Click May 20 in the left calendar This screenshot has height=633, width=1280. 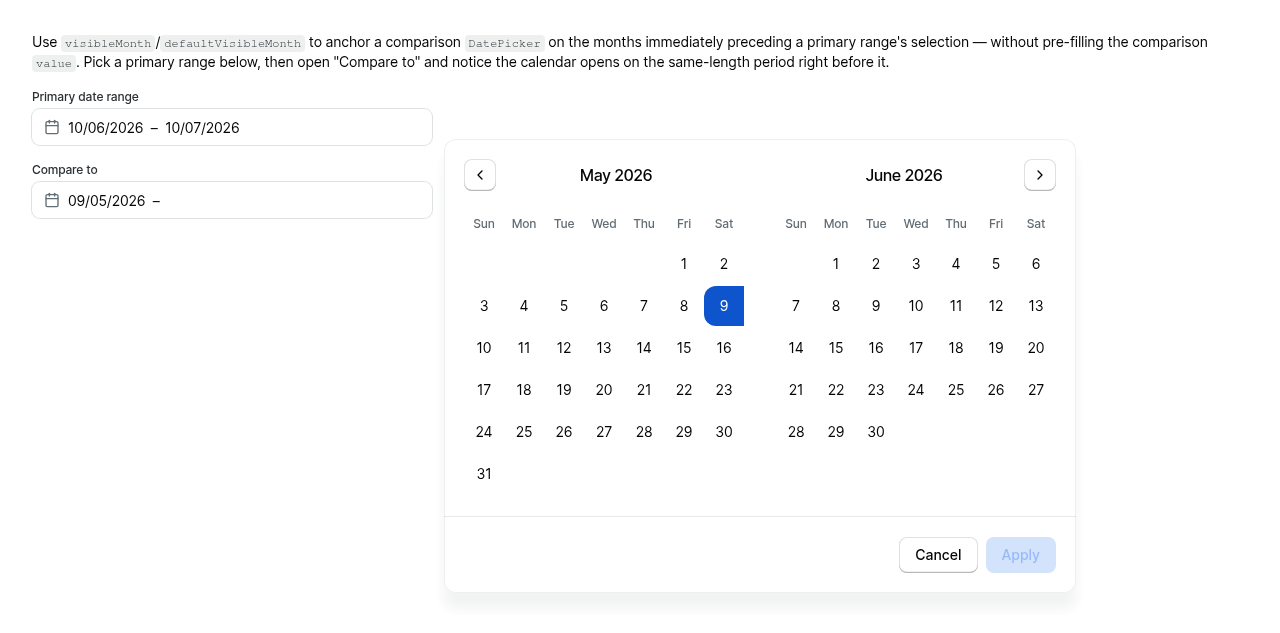[x=604, y=390]
